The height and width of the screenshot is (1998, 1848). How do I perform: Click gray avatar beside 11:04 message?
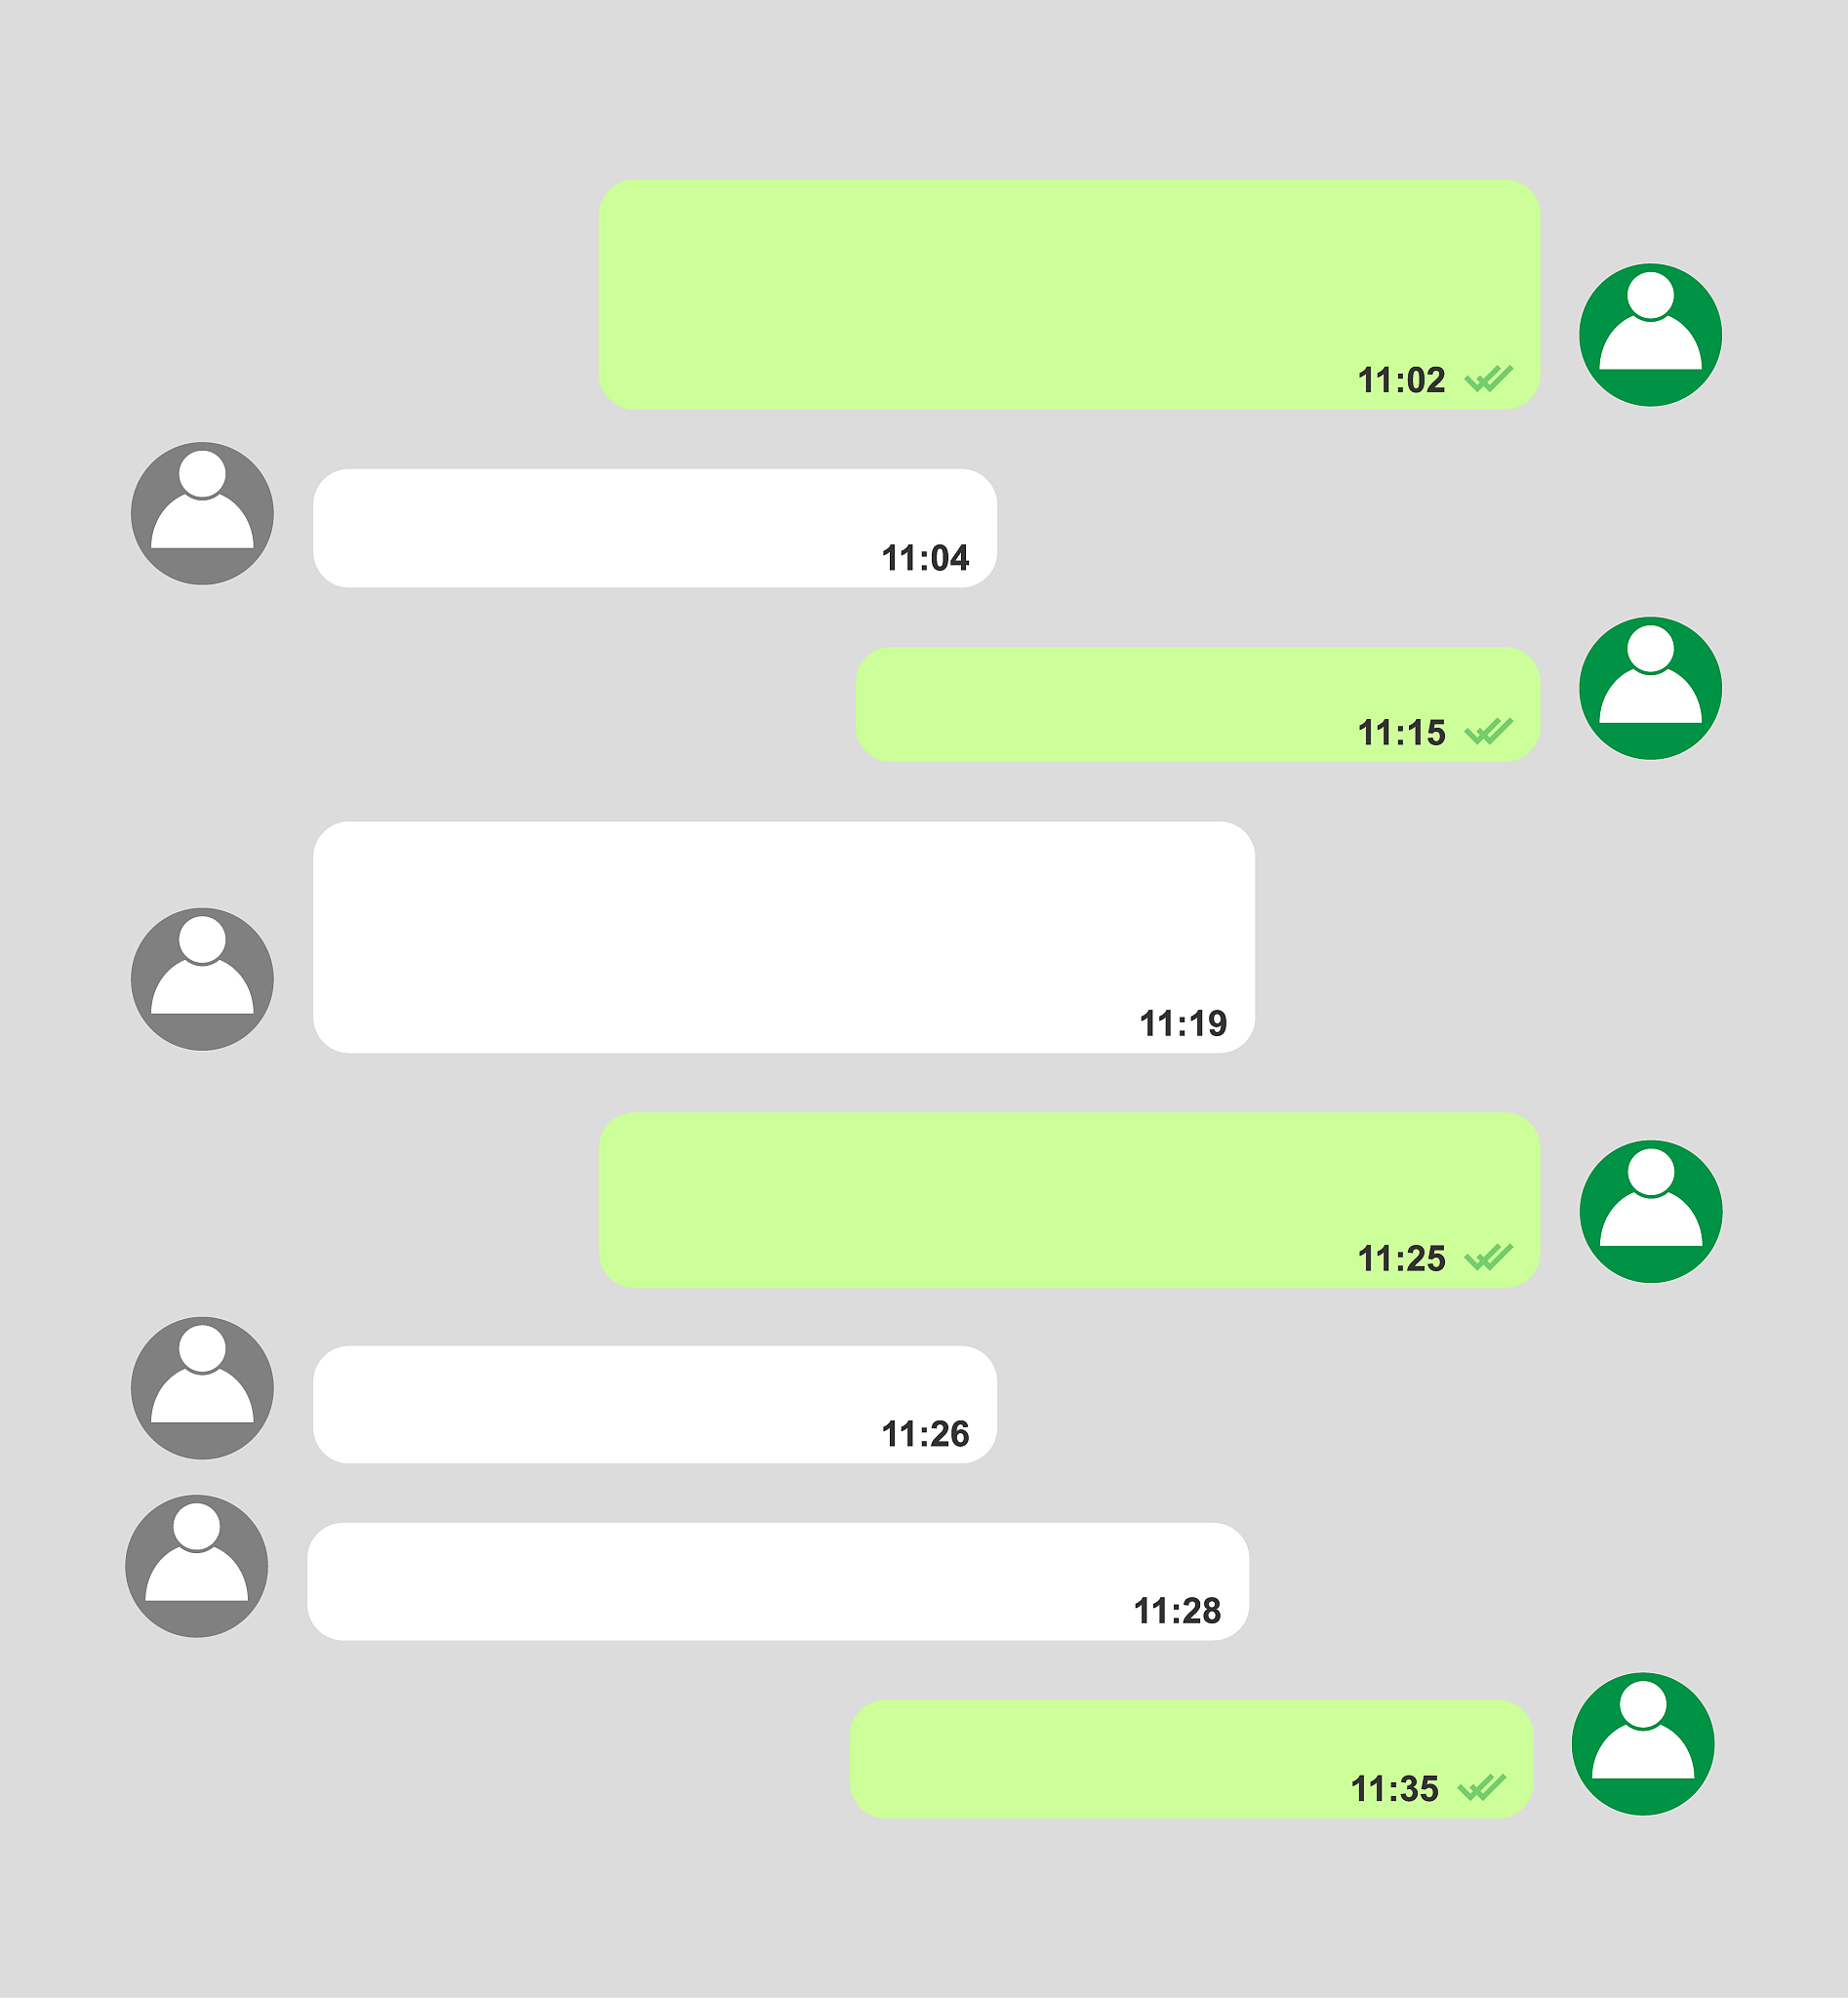pyautogui.click(x=202, y=513)
